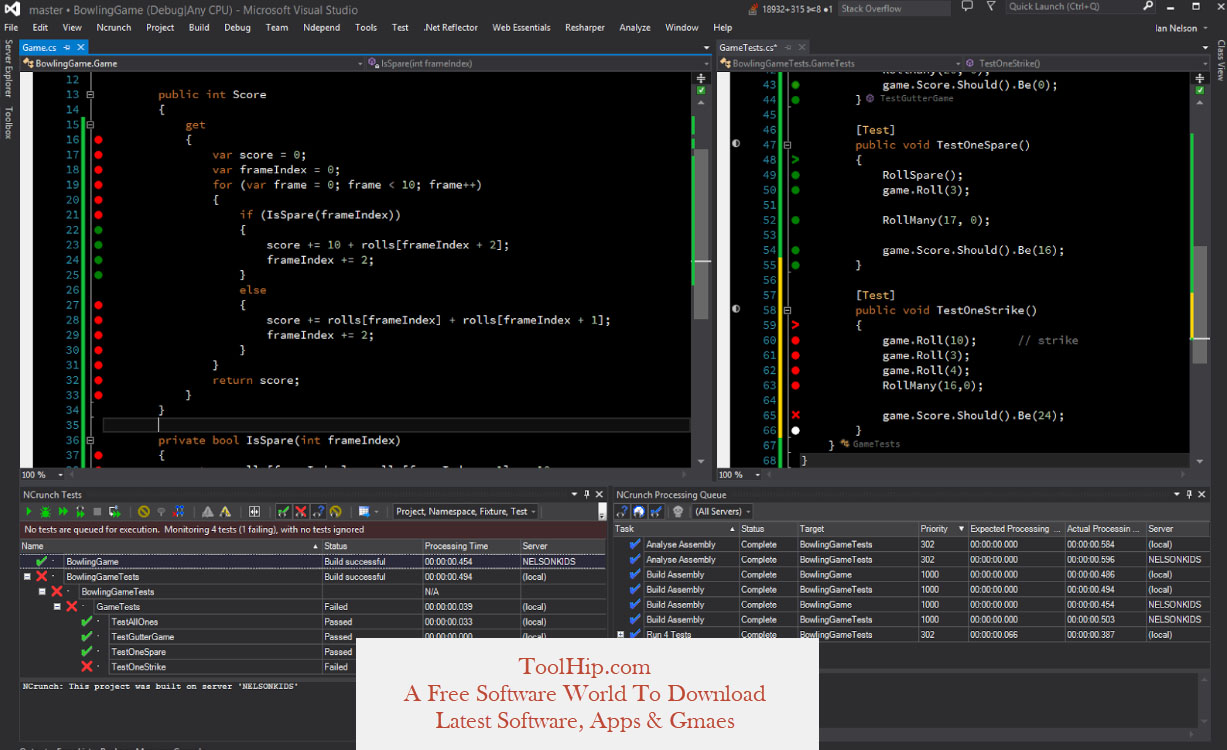Open the IsSpare member dropdown

coord(540,63)
